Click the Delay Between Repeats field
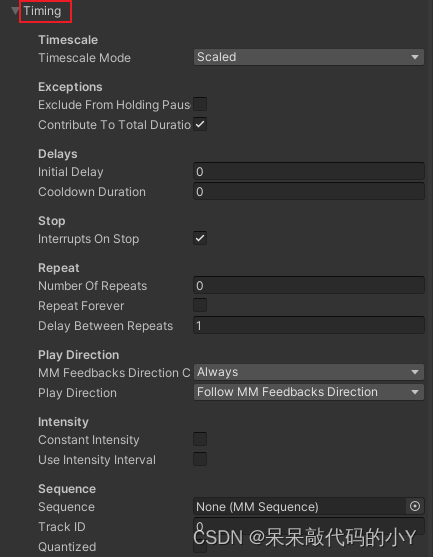 pos(309,325)
